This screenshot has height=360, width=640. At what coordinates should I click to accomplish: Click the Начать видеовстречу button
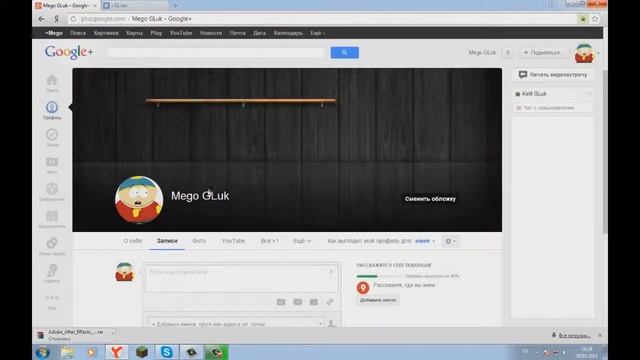[553, 75]
